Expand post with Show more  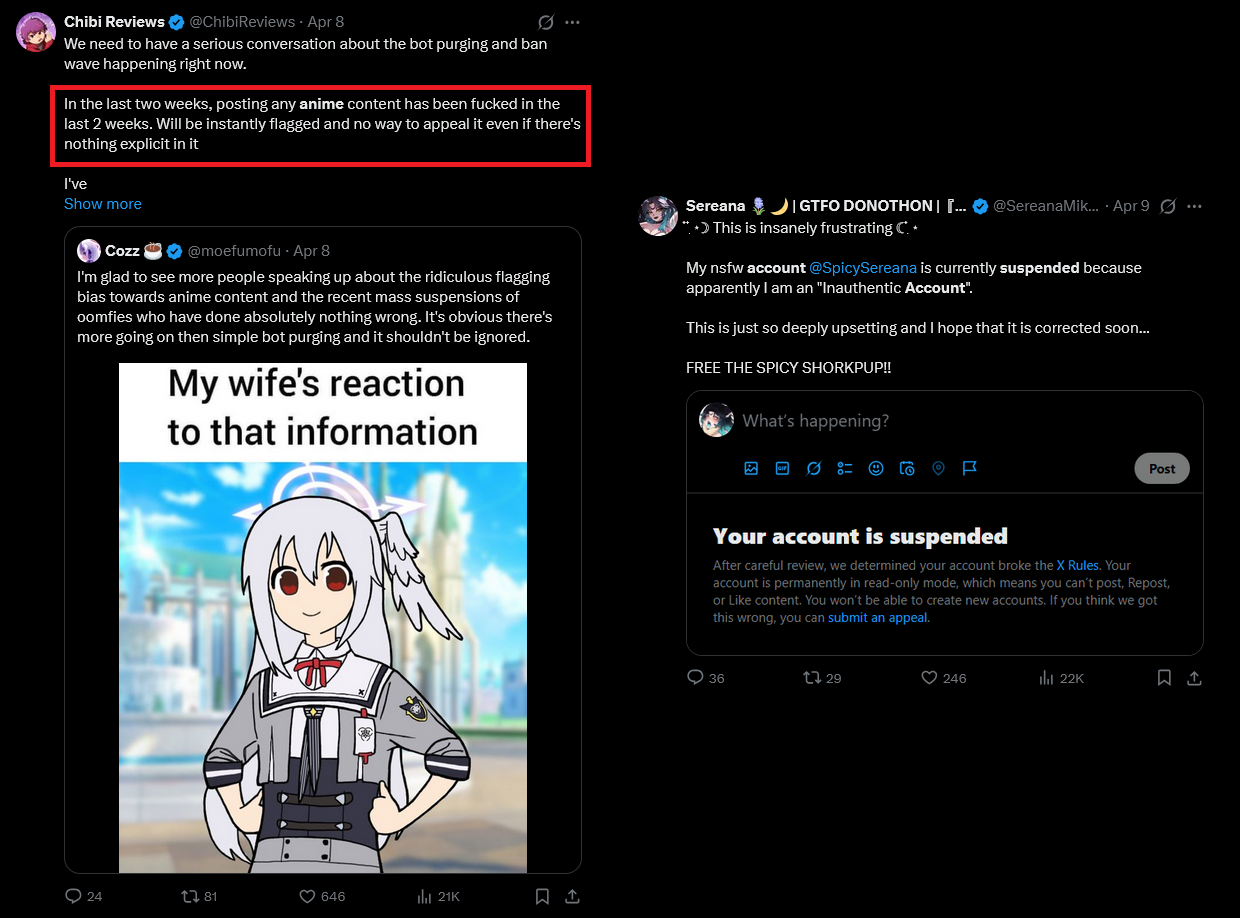(103, 204)
